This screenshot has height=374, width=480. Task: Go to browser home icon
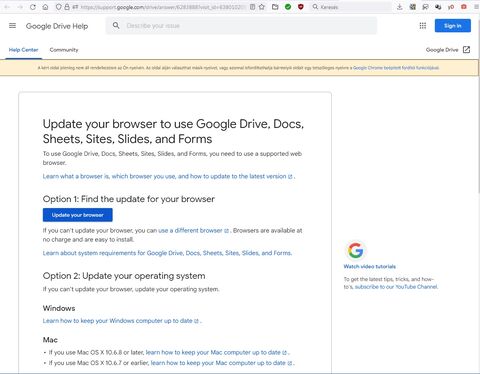click(x=45, y=7)
